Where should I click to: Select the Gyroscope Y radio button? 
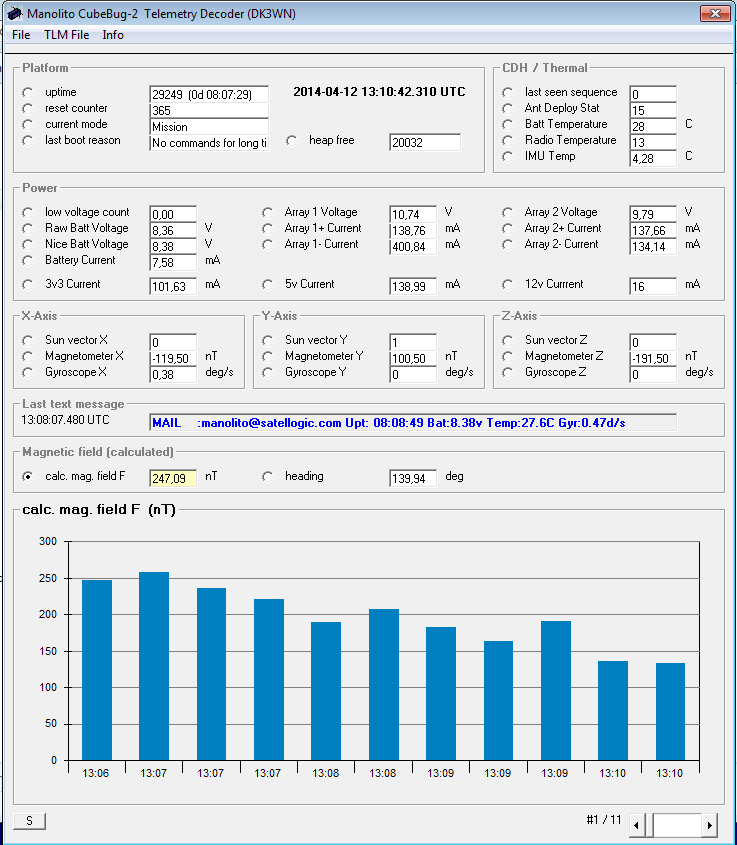(x=268, y=373)
